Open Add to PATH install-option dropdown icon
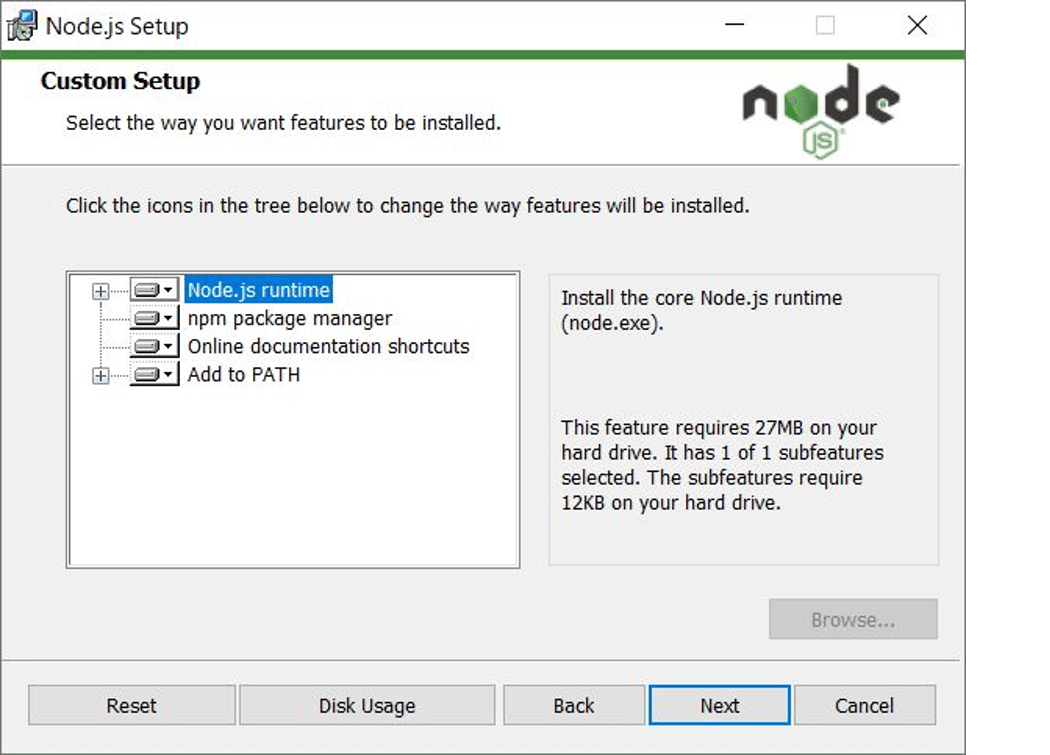The image size is (1050, 755). pyautogui.click(x=155, y=374)
